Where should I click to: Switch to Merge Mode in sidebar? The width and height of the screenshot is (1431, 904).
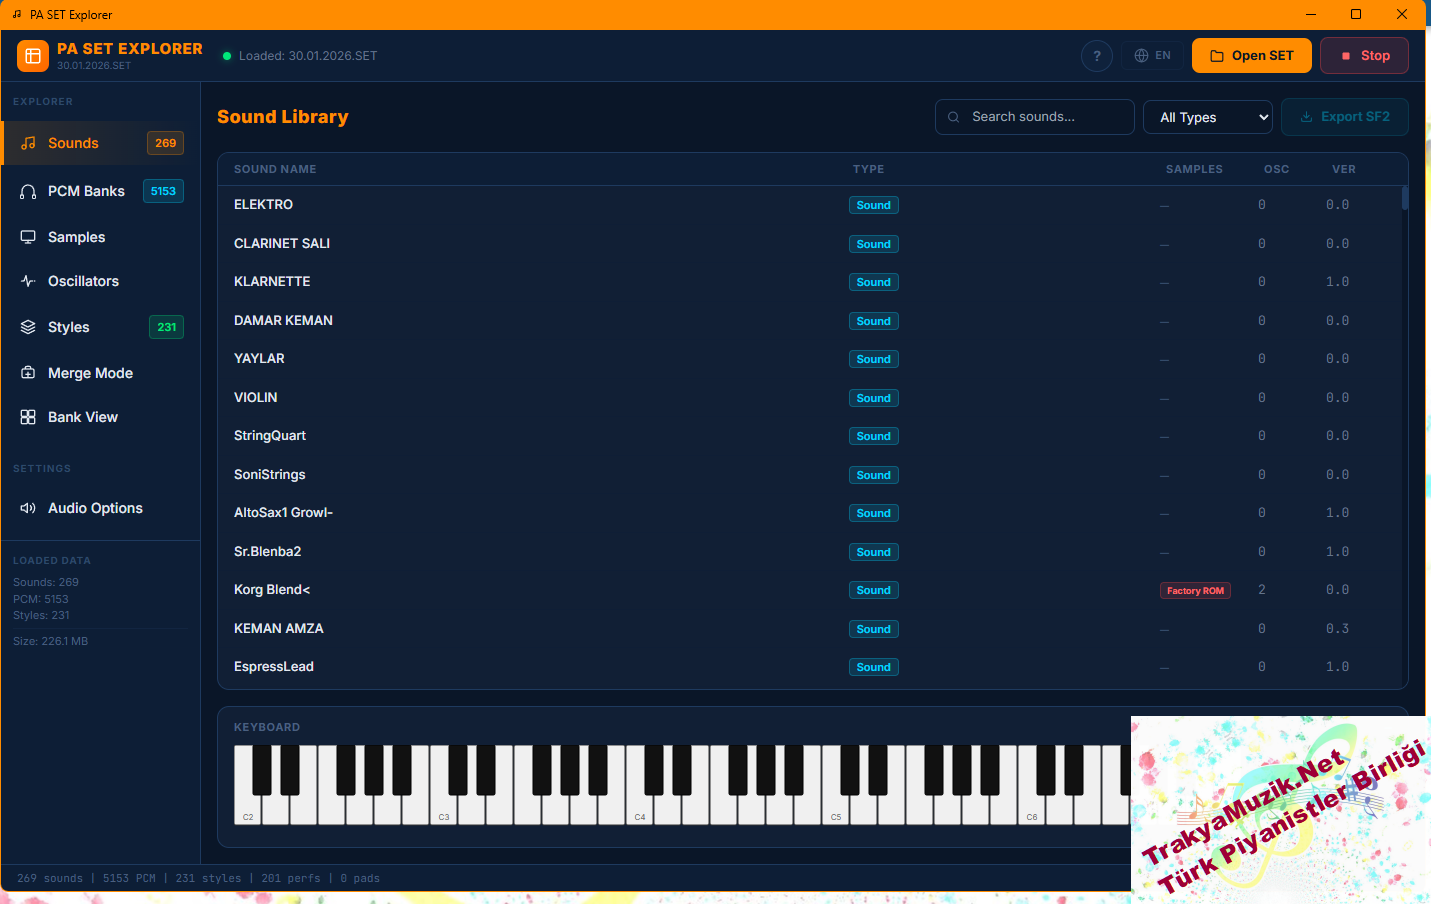tap(90, 373)
